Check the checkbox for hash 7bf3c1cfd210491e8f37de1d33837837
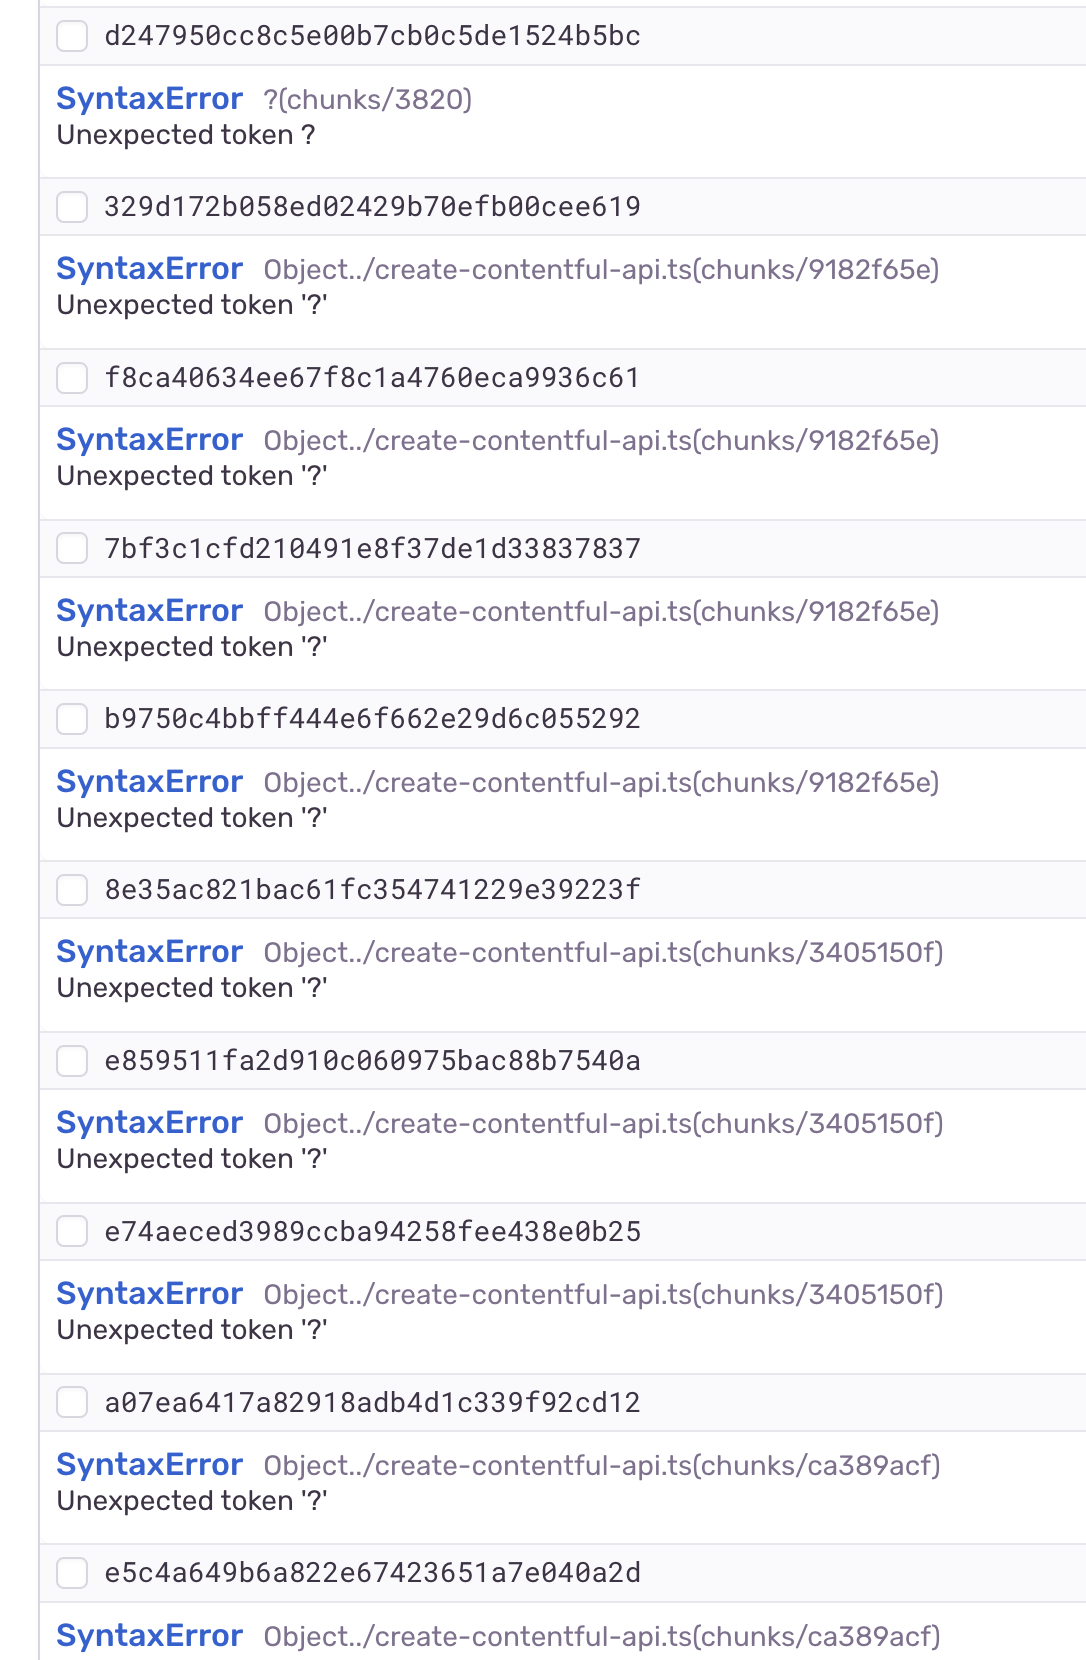This screenshot has height=1660, width=1086. coord(72,549)
